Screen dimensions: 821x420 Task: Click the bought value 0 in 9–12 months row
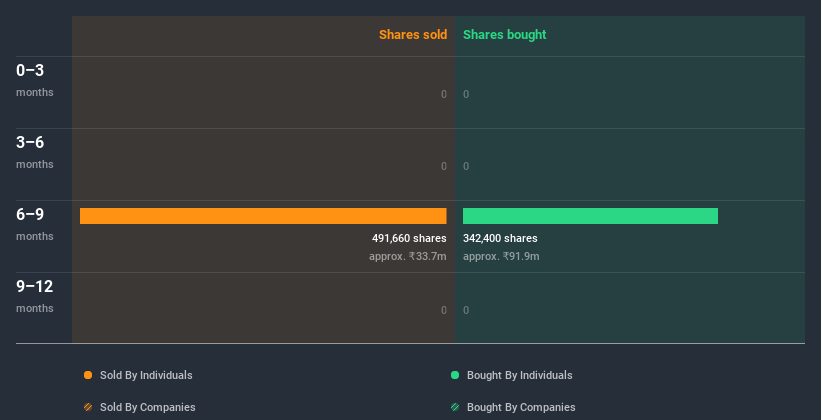(x=466, y=311)
